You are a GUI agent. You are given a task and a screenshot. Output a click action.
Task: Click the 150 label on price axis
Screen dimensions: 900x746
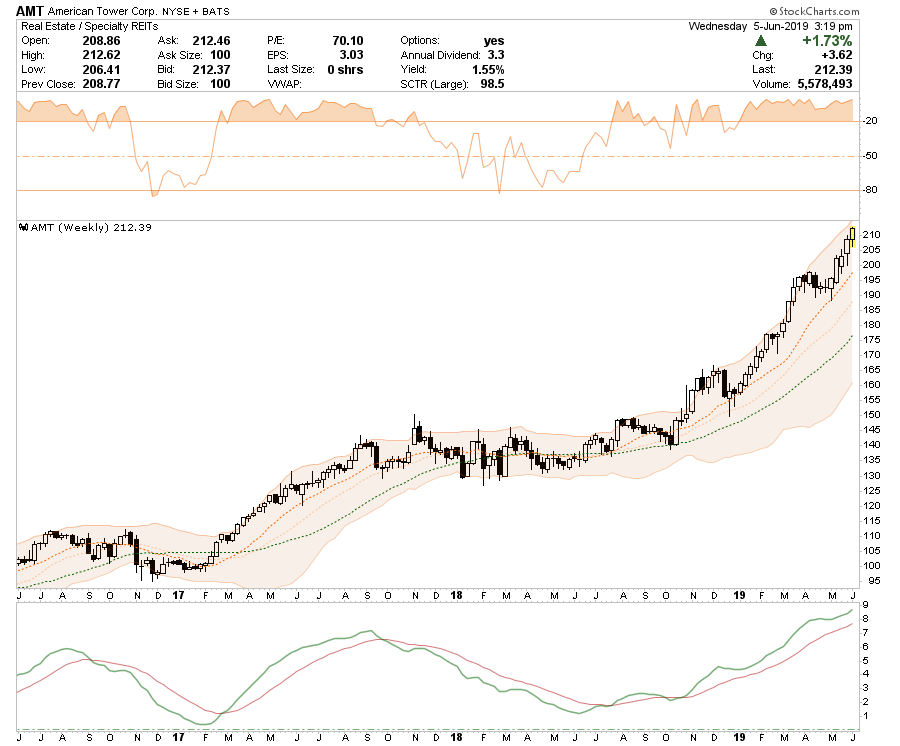(871, 414)
